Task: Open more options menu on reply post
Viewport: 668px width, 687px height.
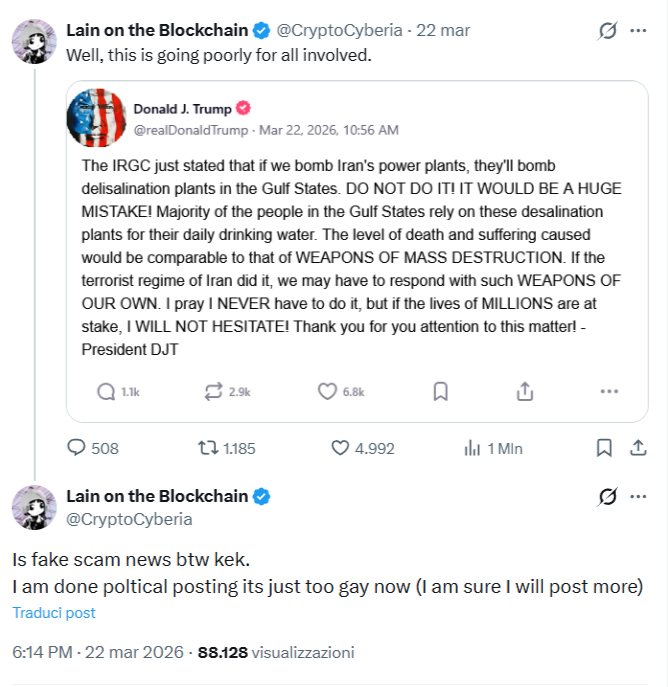Action: pyautogui.click(x=637, y=497)
